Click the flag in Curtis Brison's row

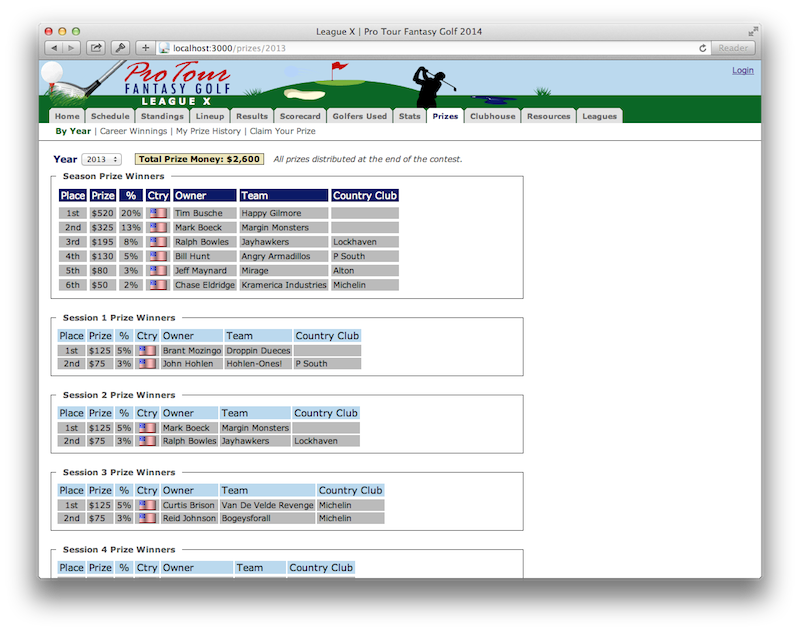pos(147,505)
